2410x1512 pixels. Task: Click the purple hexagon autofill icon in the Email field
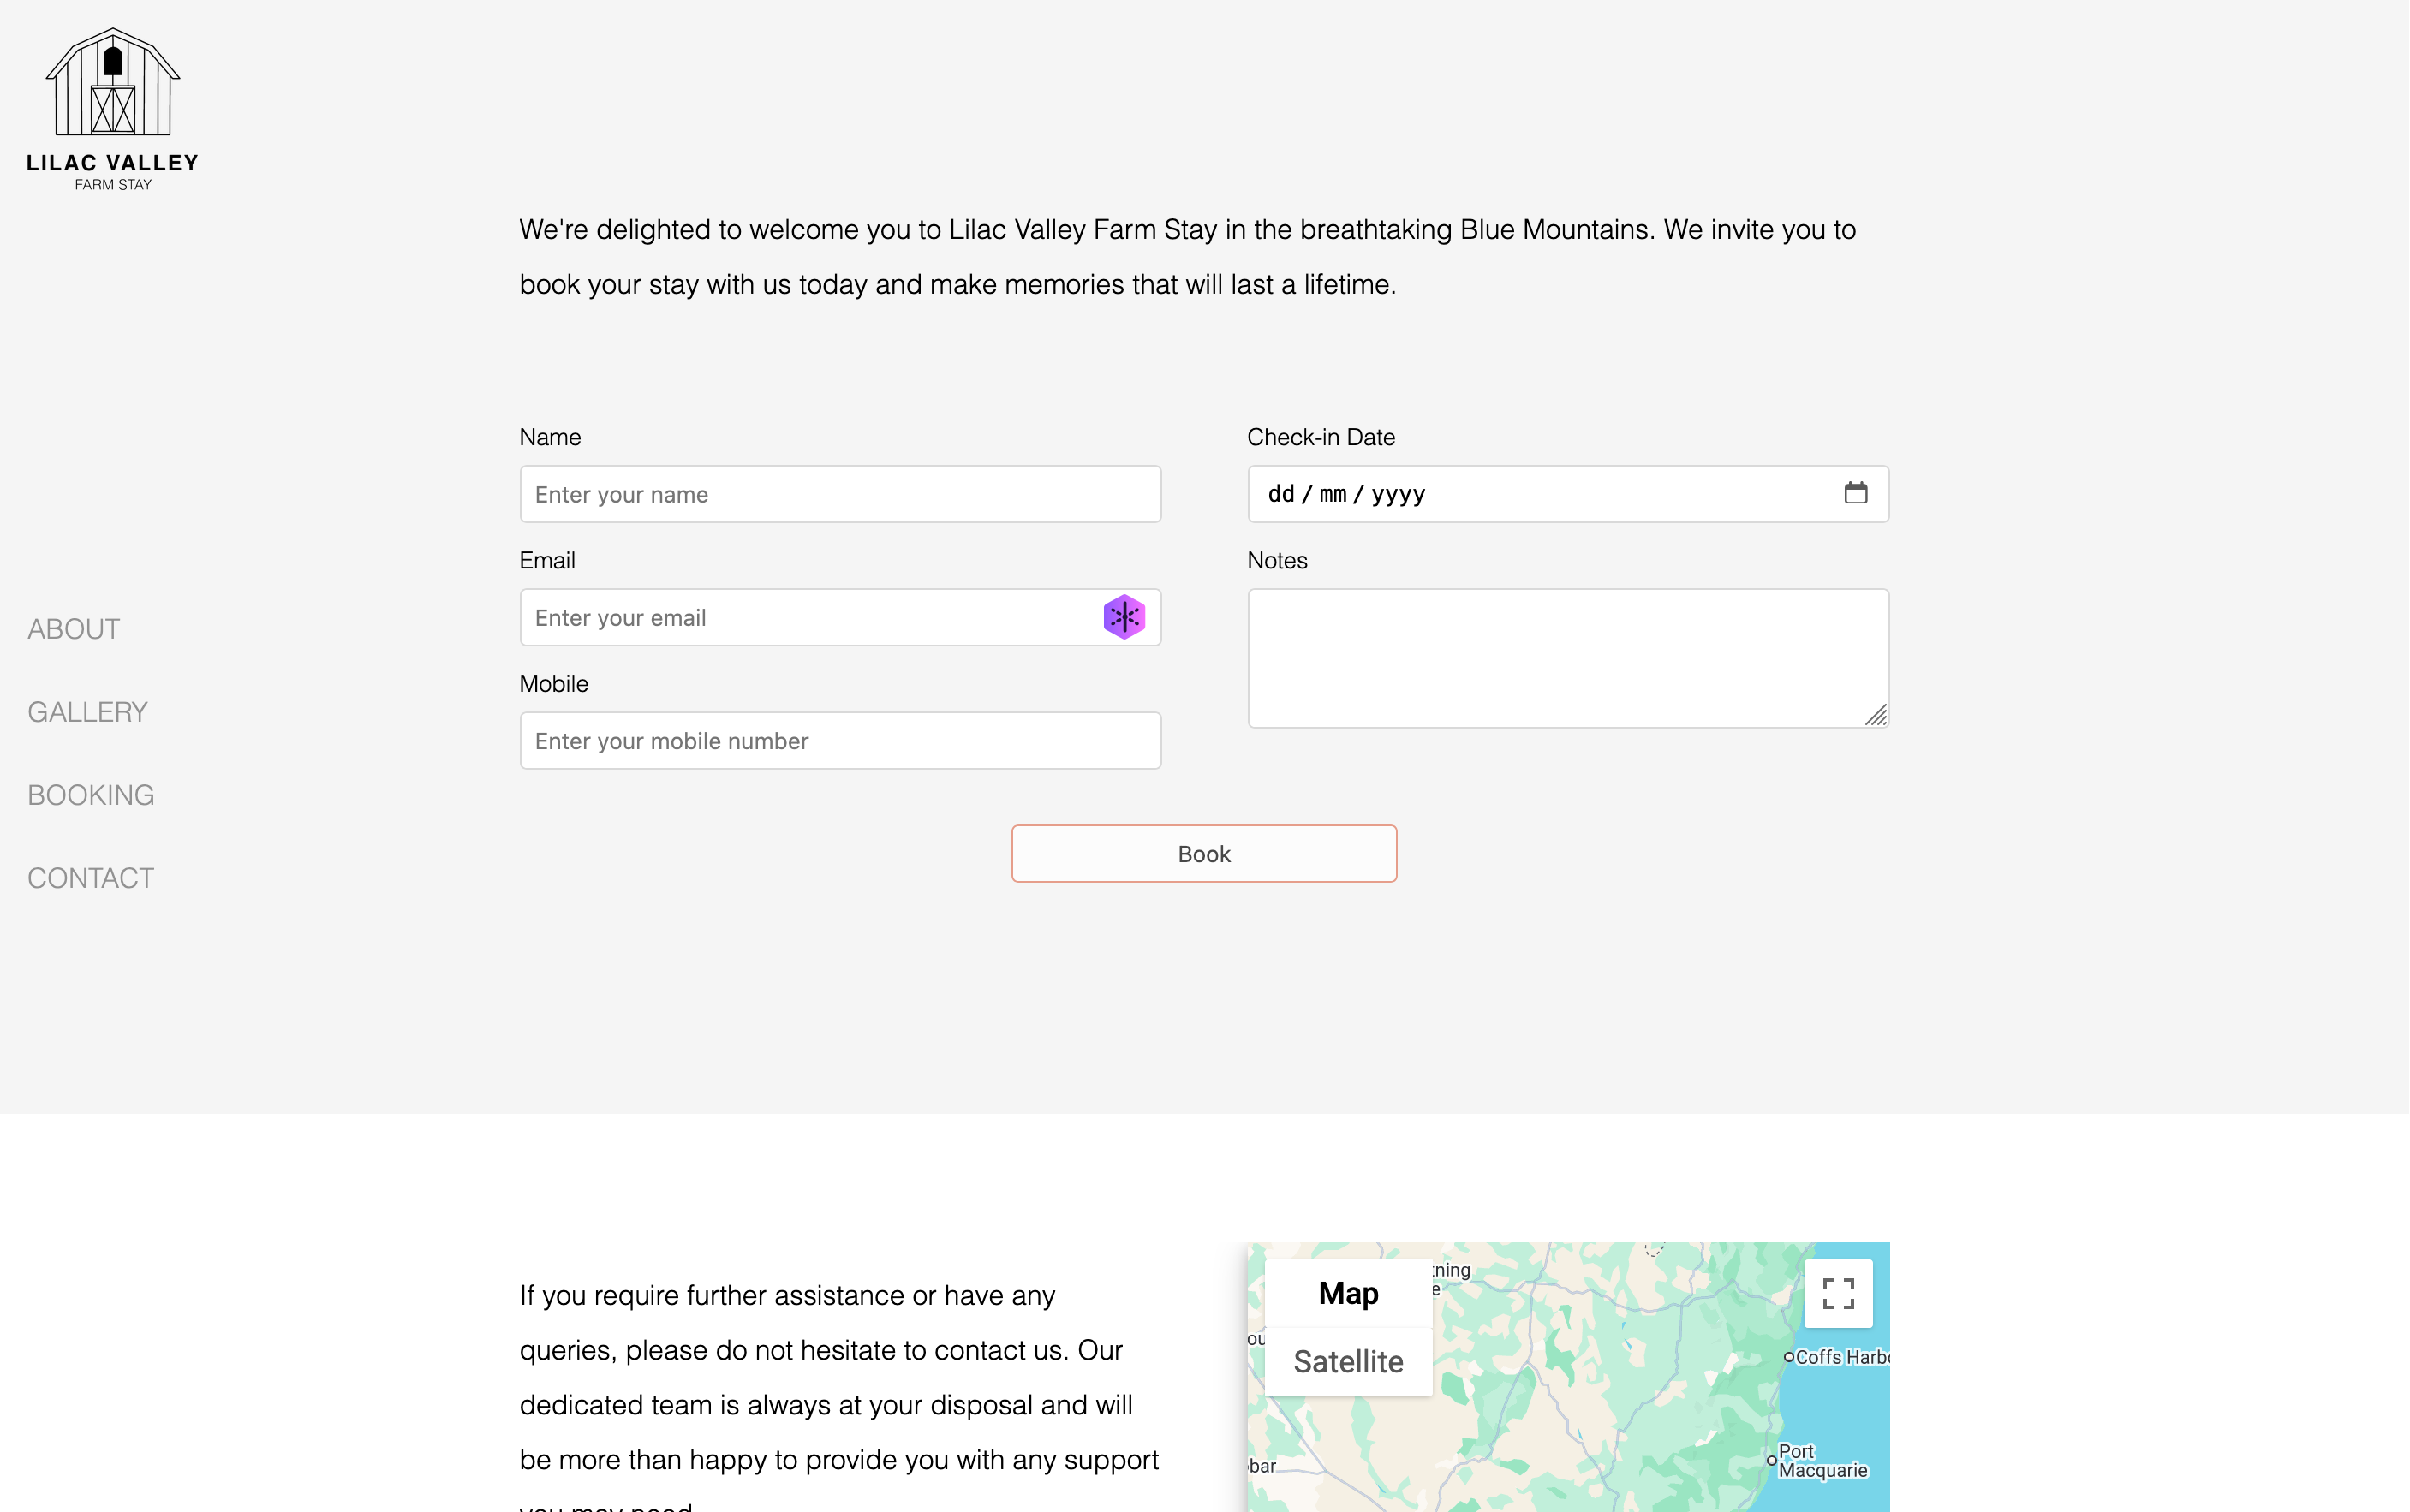coord(1124,617)
